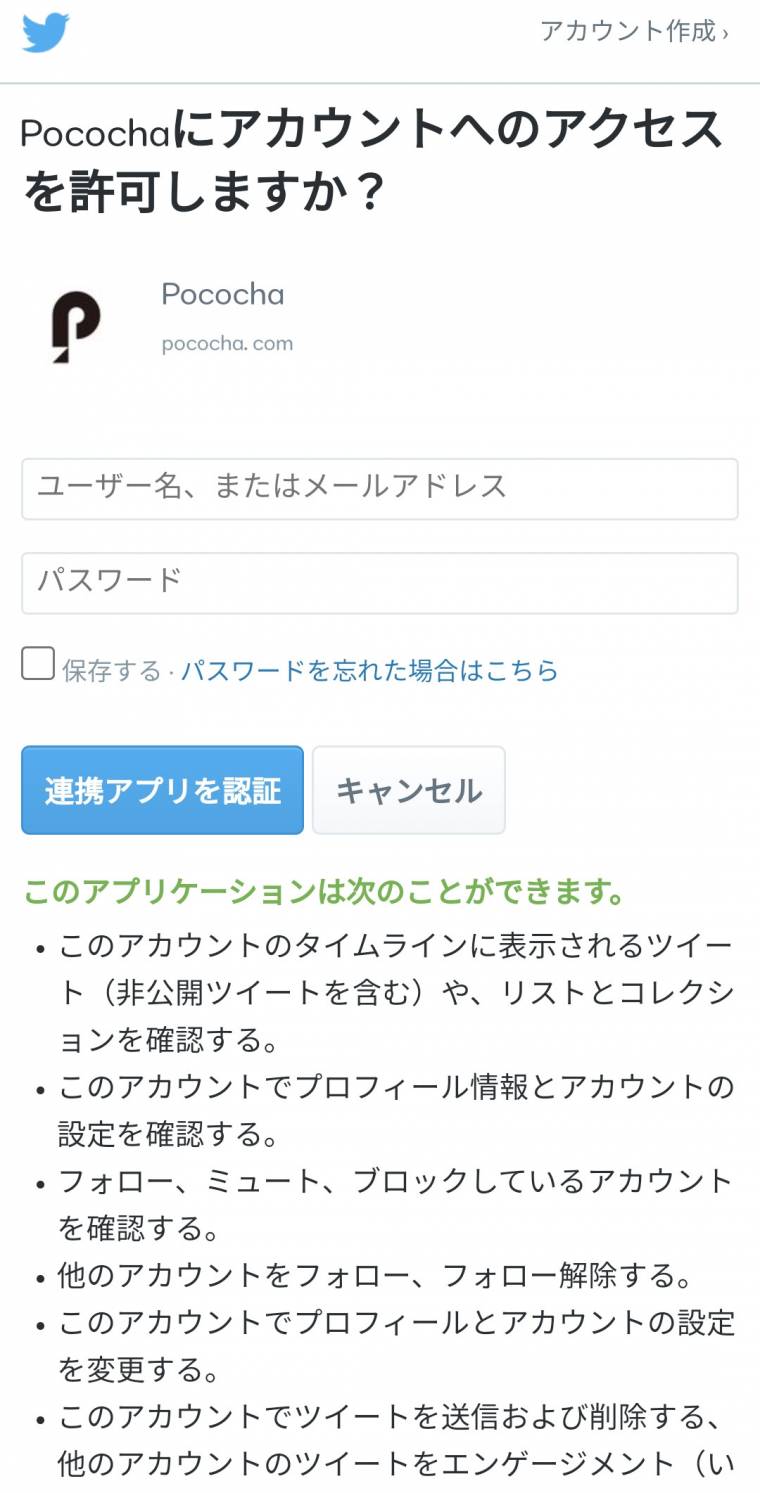Focus the パスワード input field
The height and width of the screenshot is (1493, 760).
pyautogui.click(x=380, y=583)
